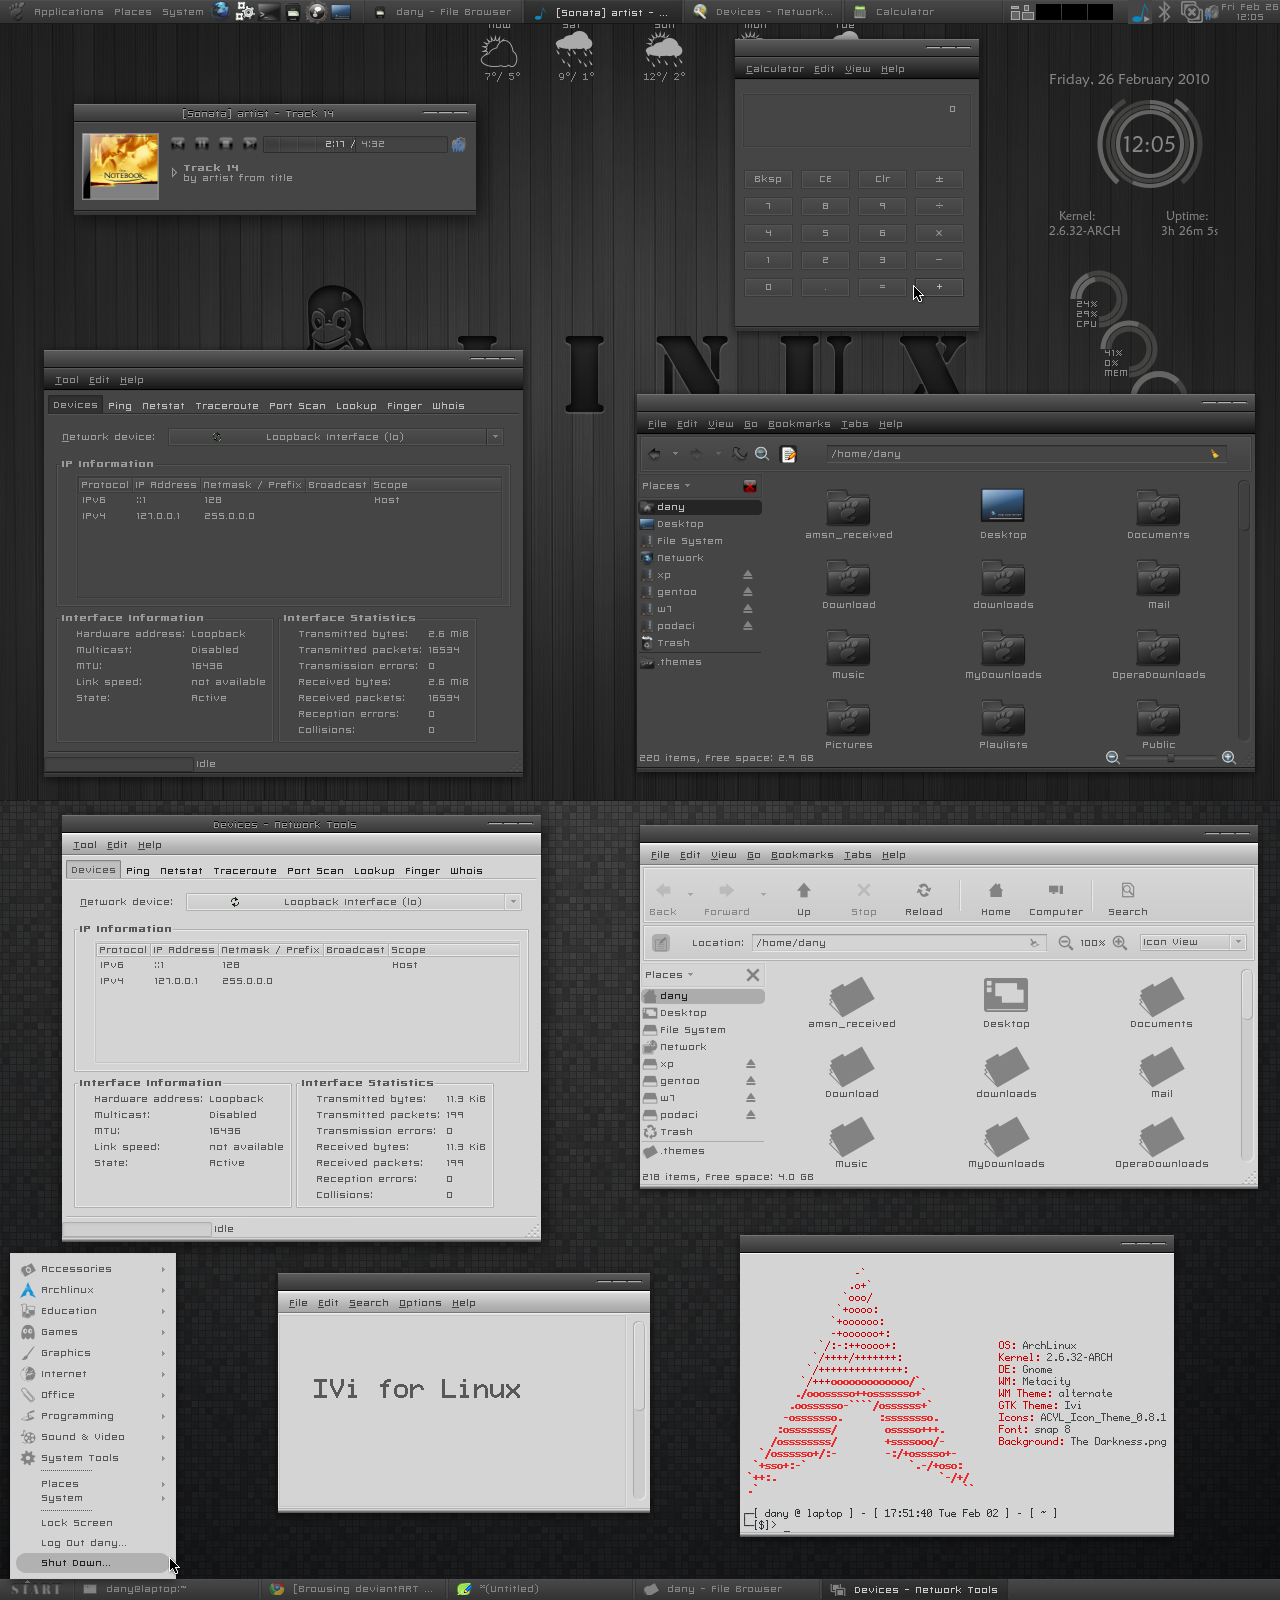
Task: Close the Places sidebar in dark file browser
Action: pyautogui.click(x=750, y=486)
